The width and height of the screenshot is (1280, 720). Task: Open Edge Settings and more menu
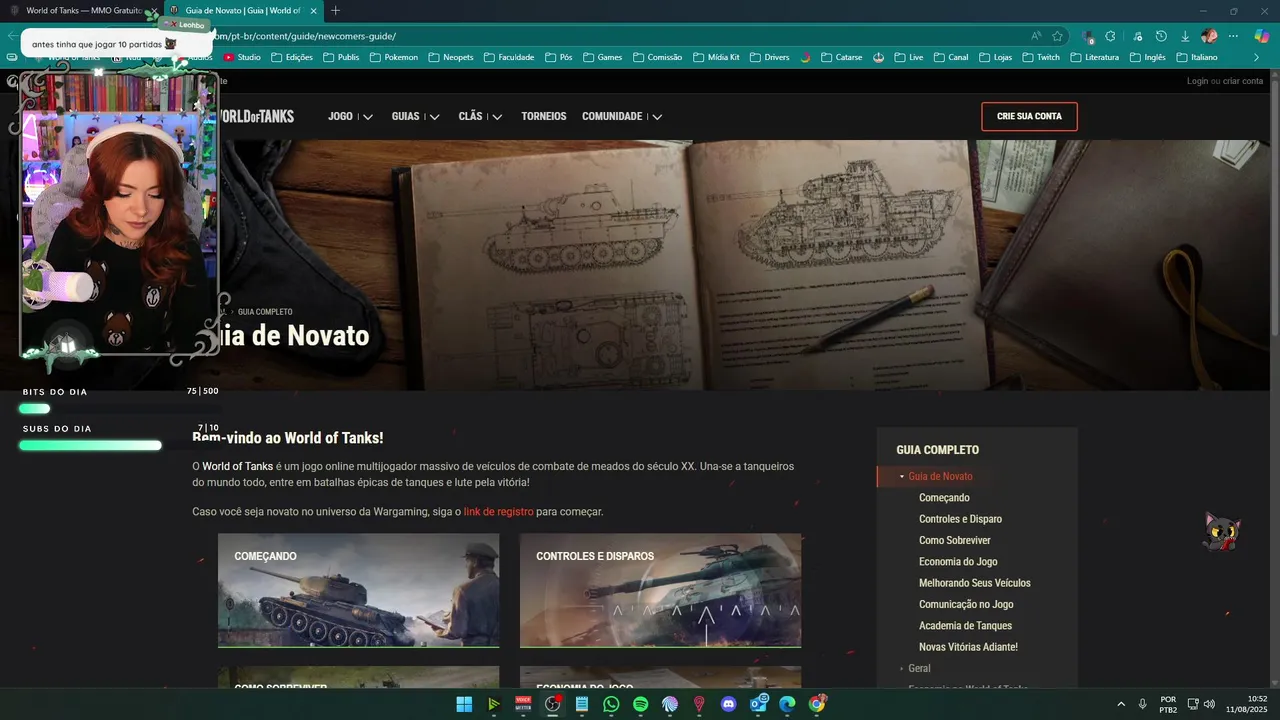pyautogui.click(x=1233, y=36)
